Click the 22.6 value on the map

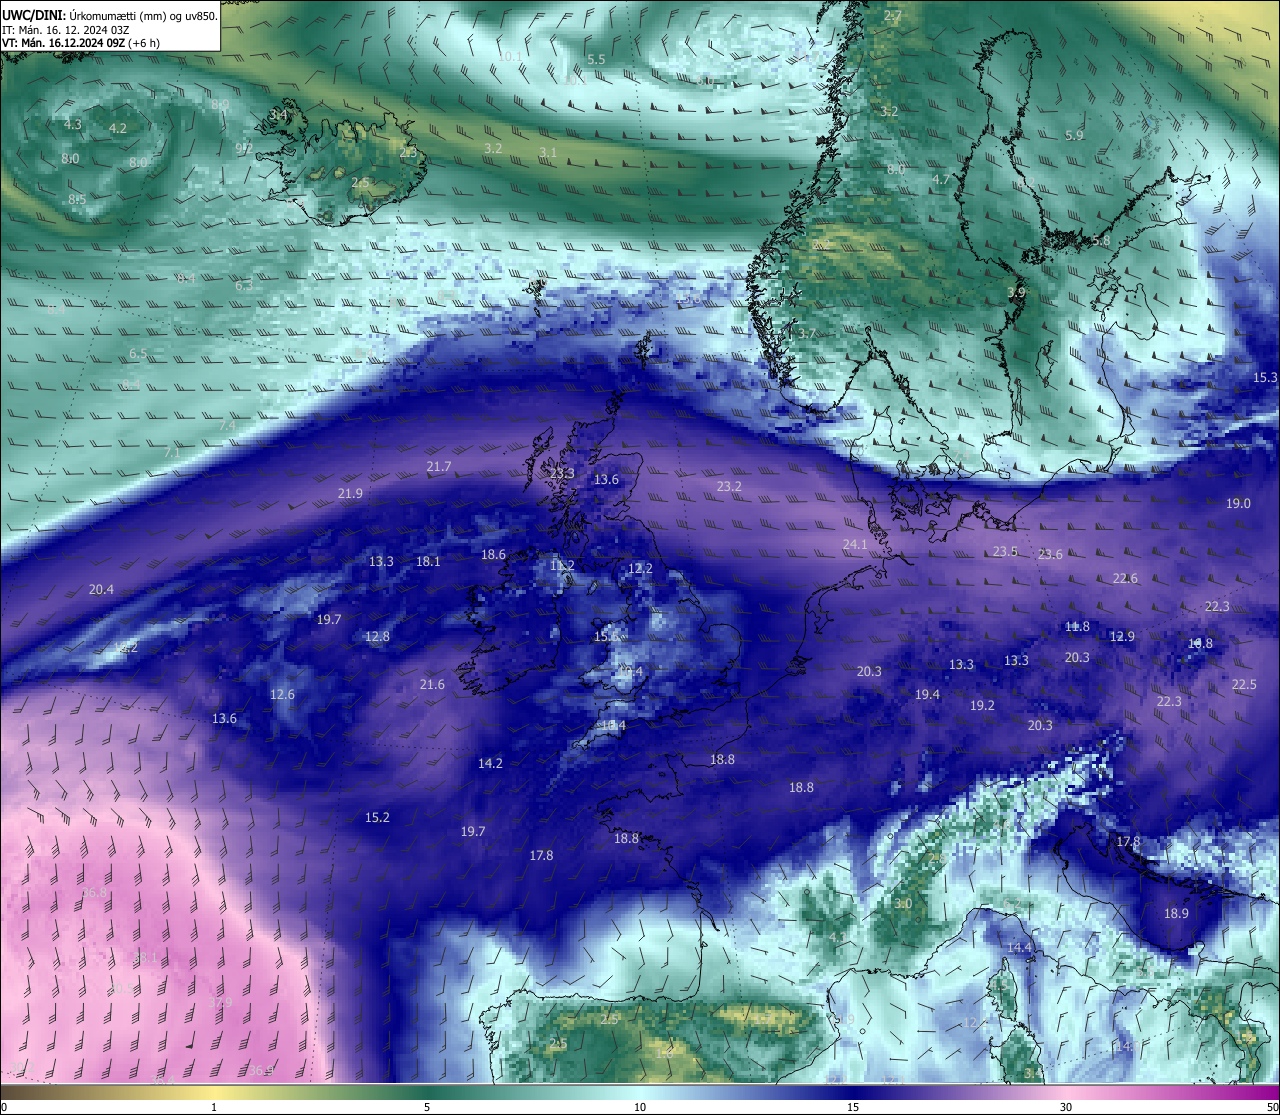(1125, 579)
